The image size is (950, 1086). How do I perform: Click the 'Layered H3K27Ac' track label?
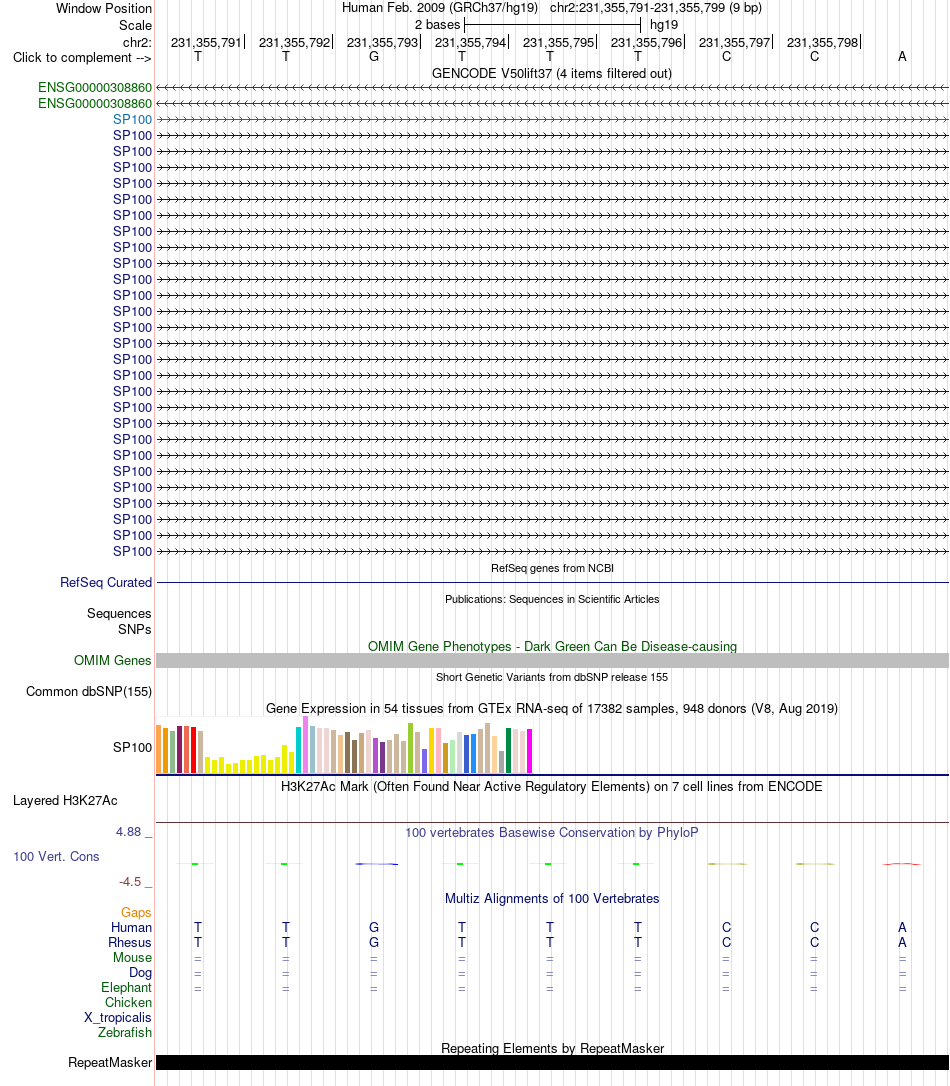[65, 801]
